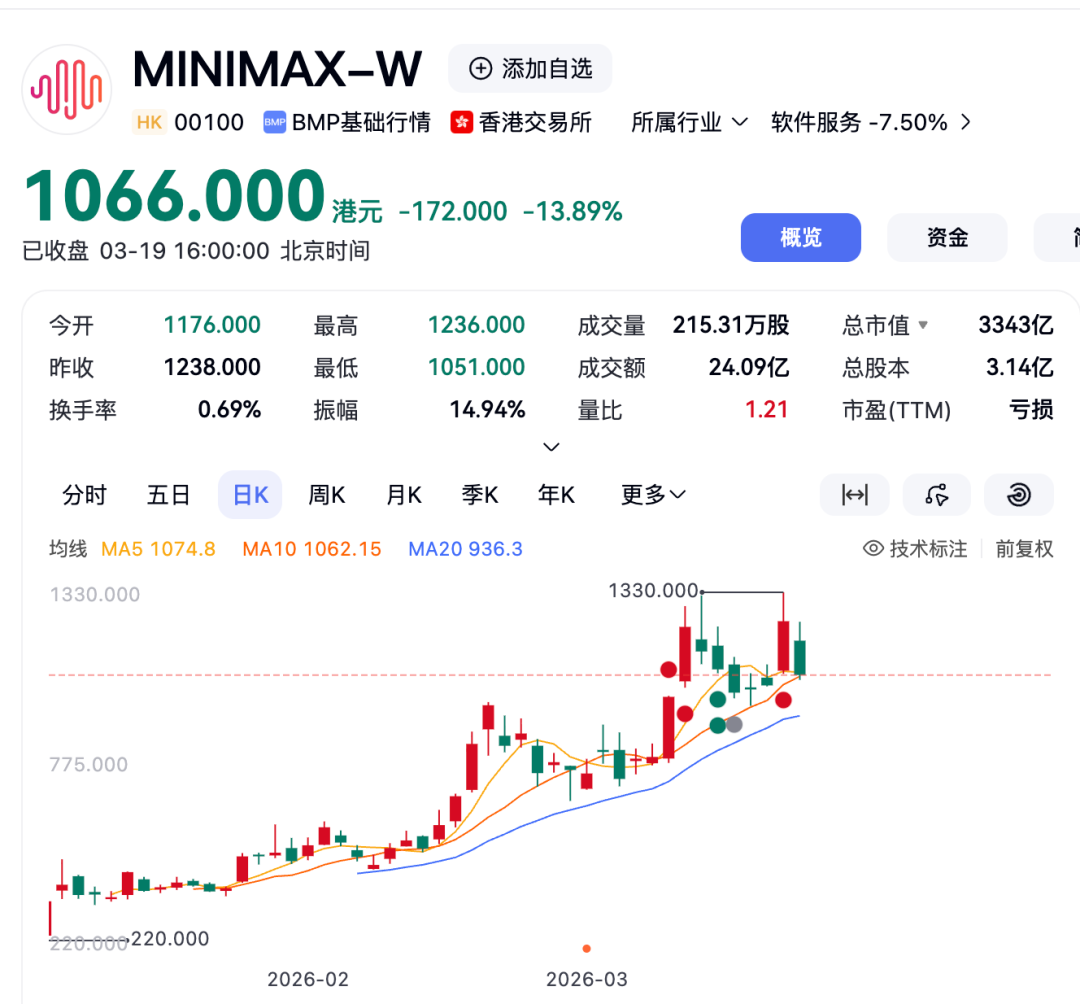Image resolution: width=1080 pixels, height=1004 pixels.
Task: Toggle the 前复权 adjustment mode
Action: 1025,548
